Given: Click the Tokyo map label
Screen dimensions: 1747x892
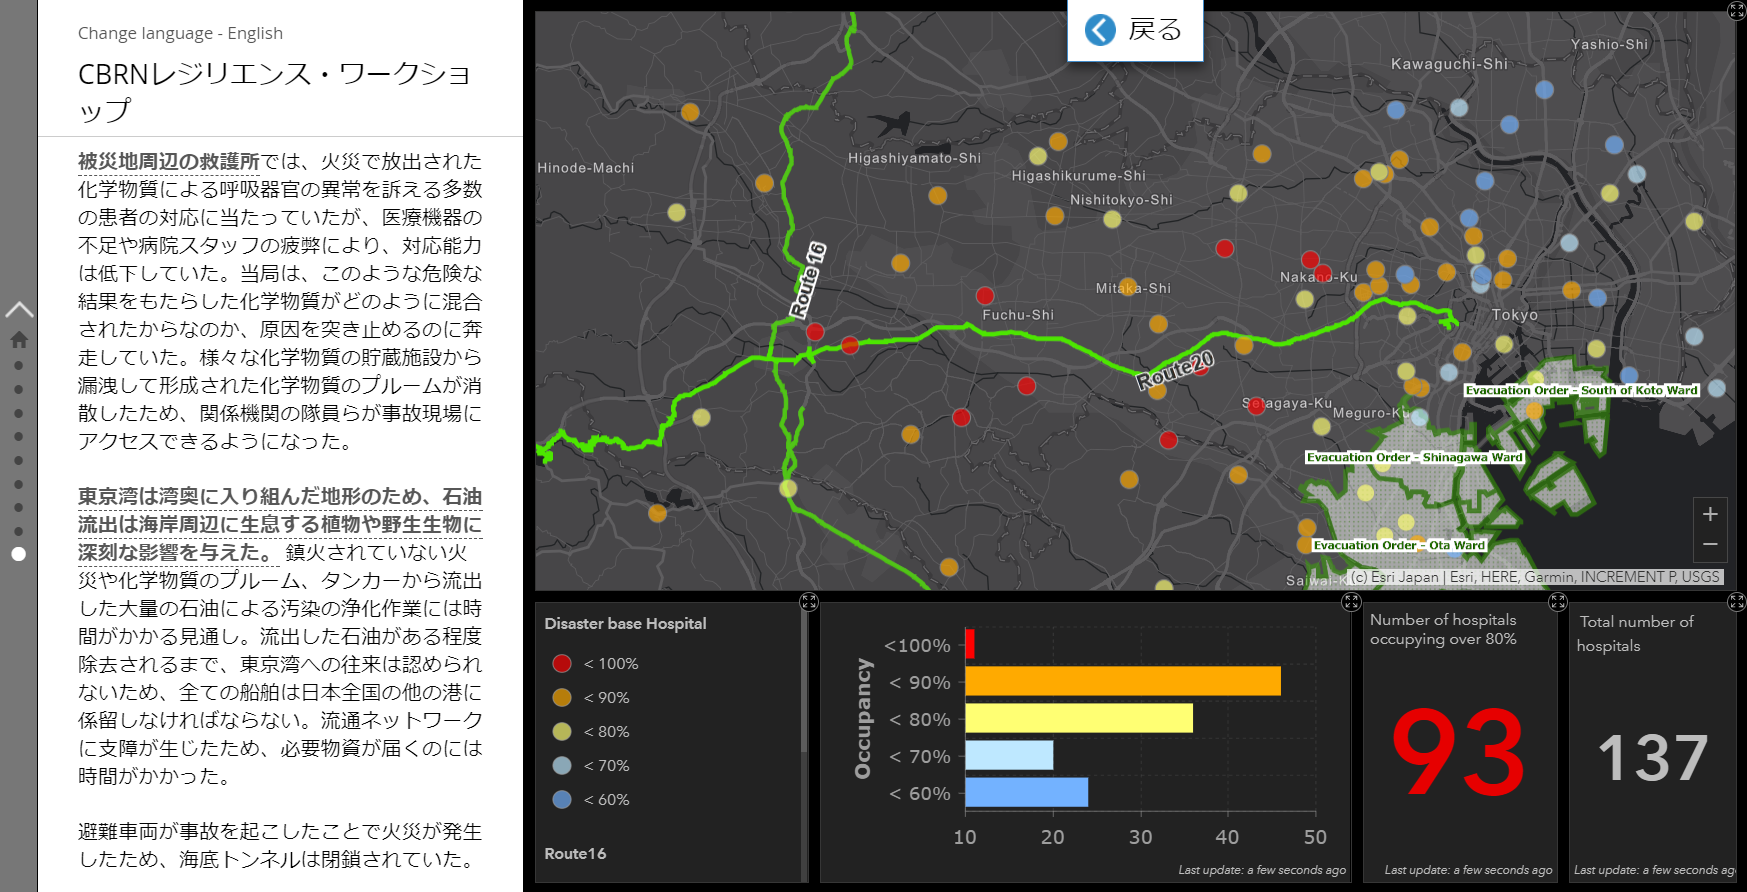Looking at the screenshot, I should click(1514, 315).
